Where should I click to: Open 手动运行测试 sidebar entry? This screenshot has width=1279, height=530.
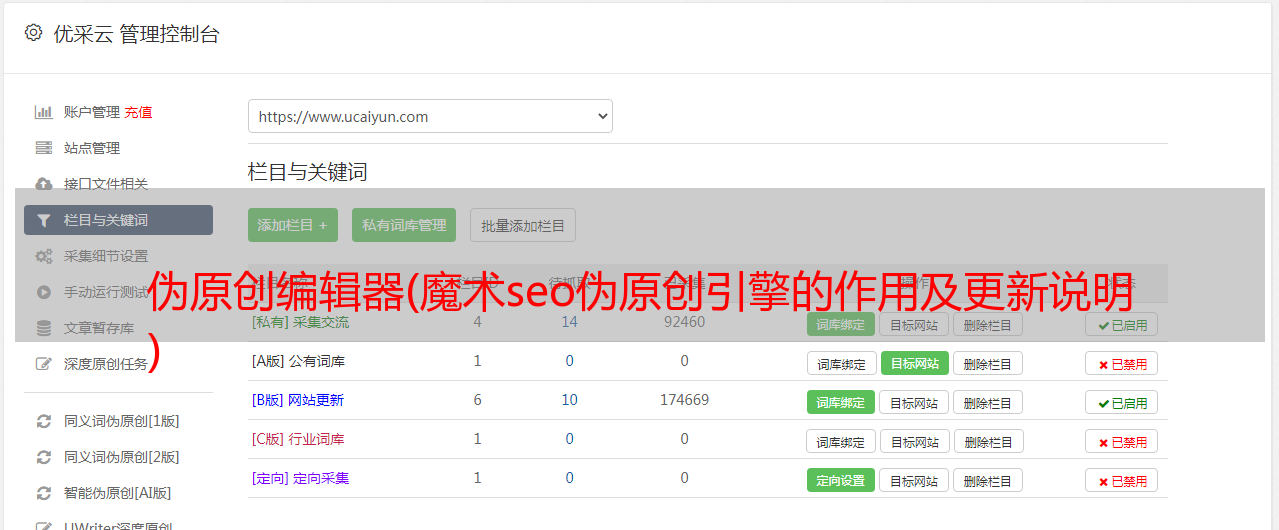point(106,292)
